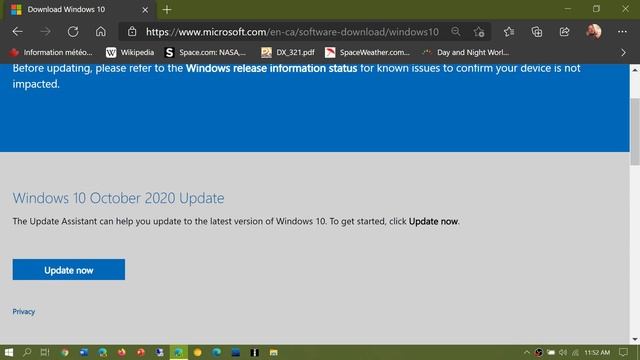View site lock information icon
The width and height of the screenshot is (640, 360).
coord(132,31)
